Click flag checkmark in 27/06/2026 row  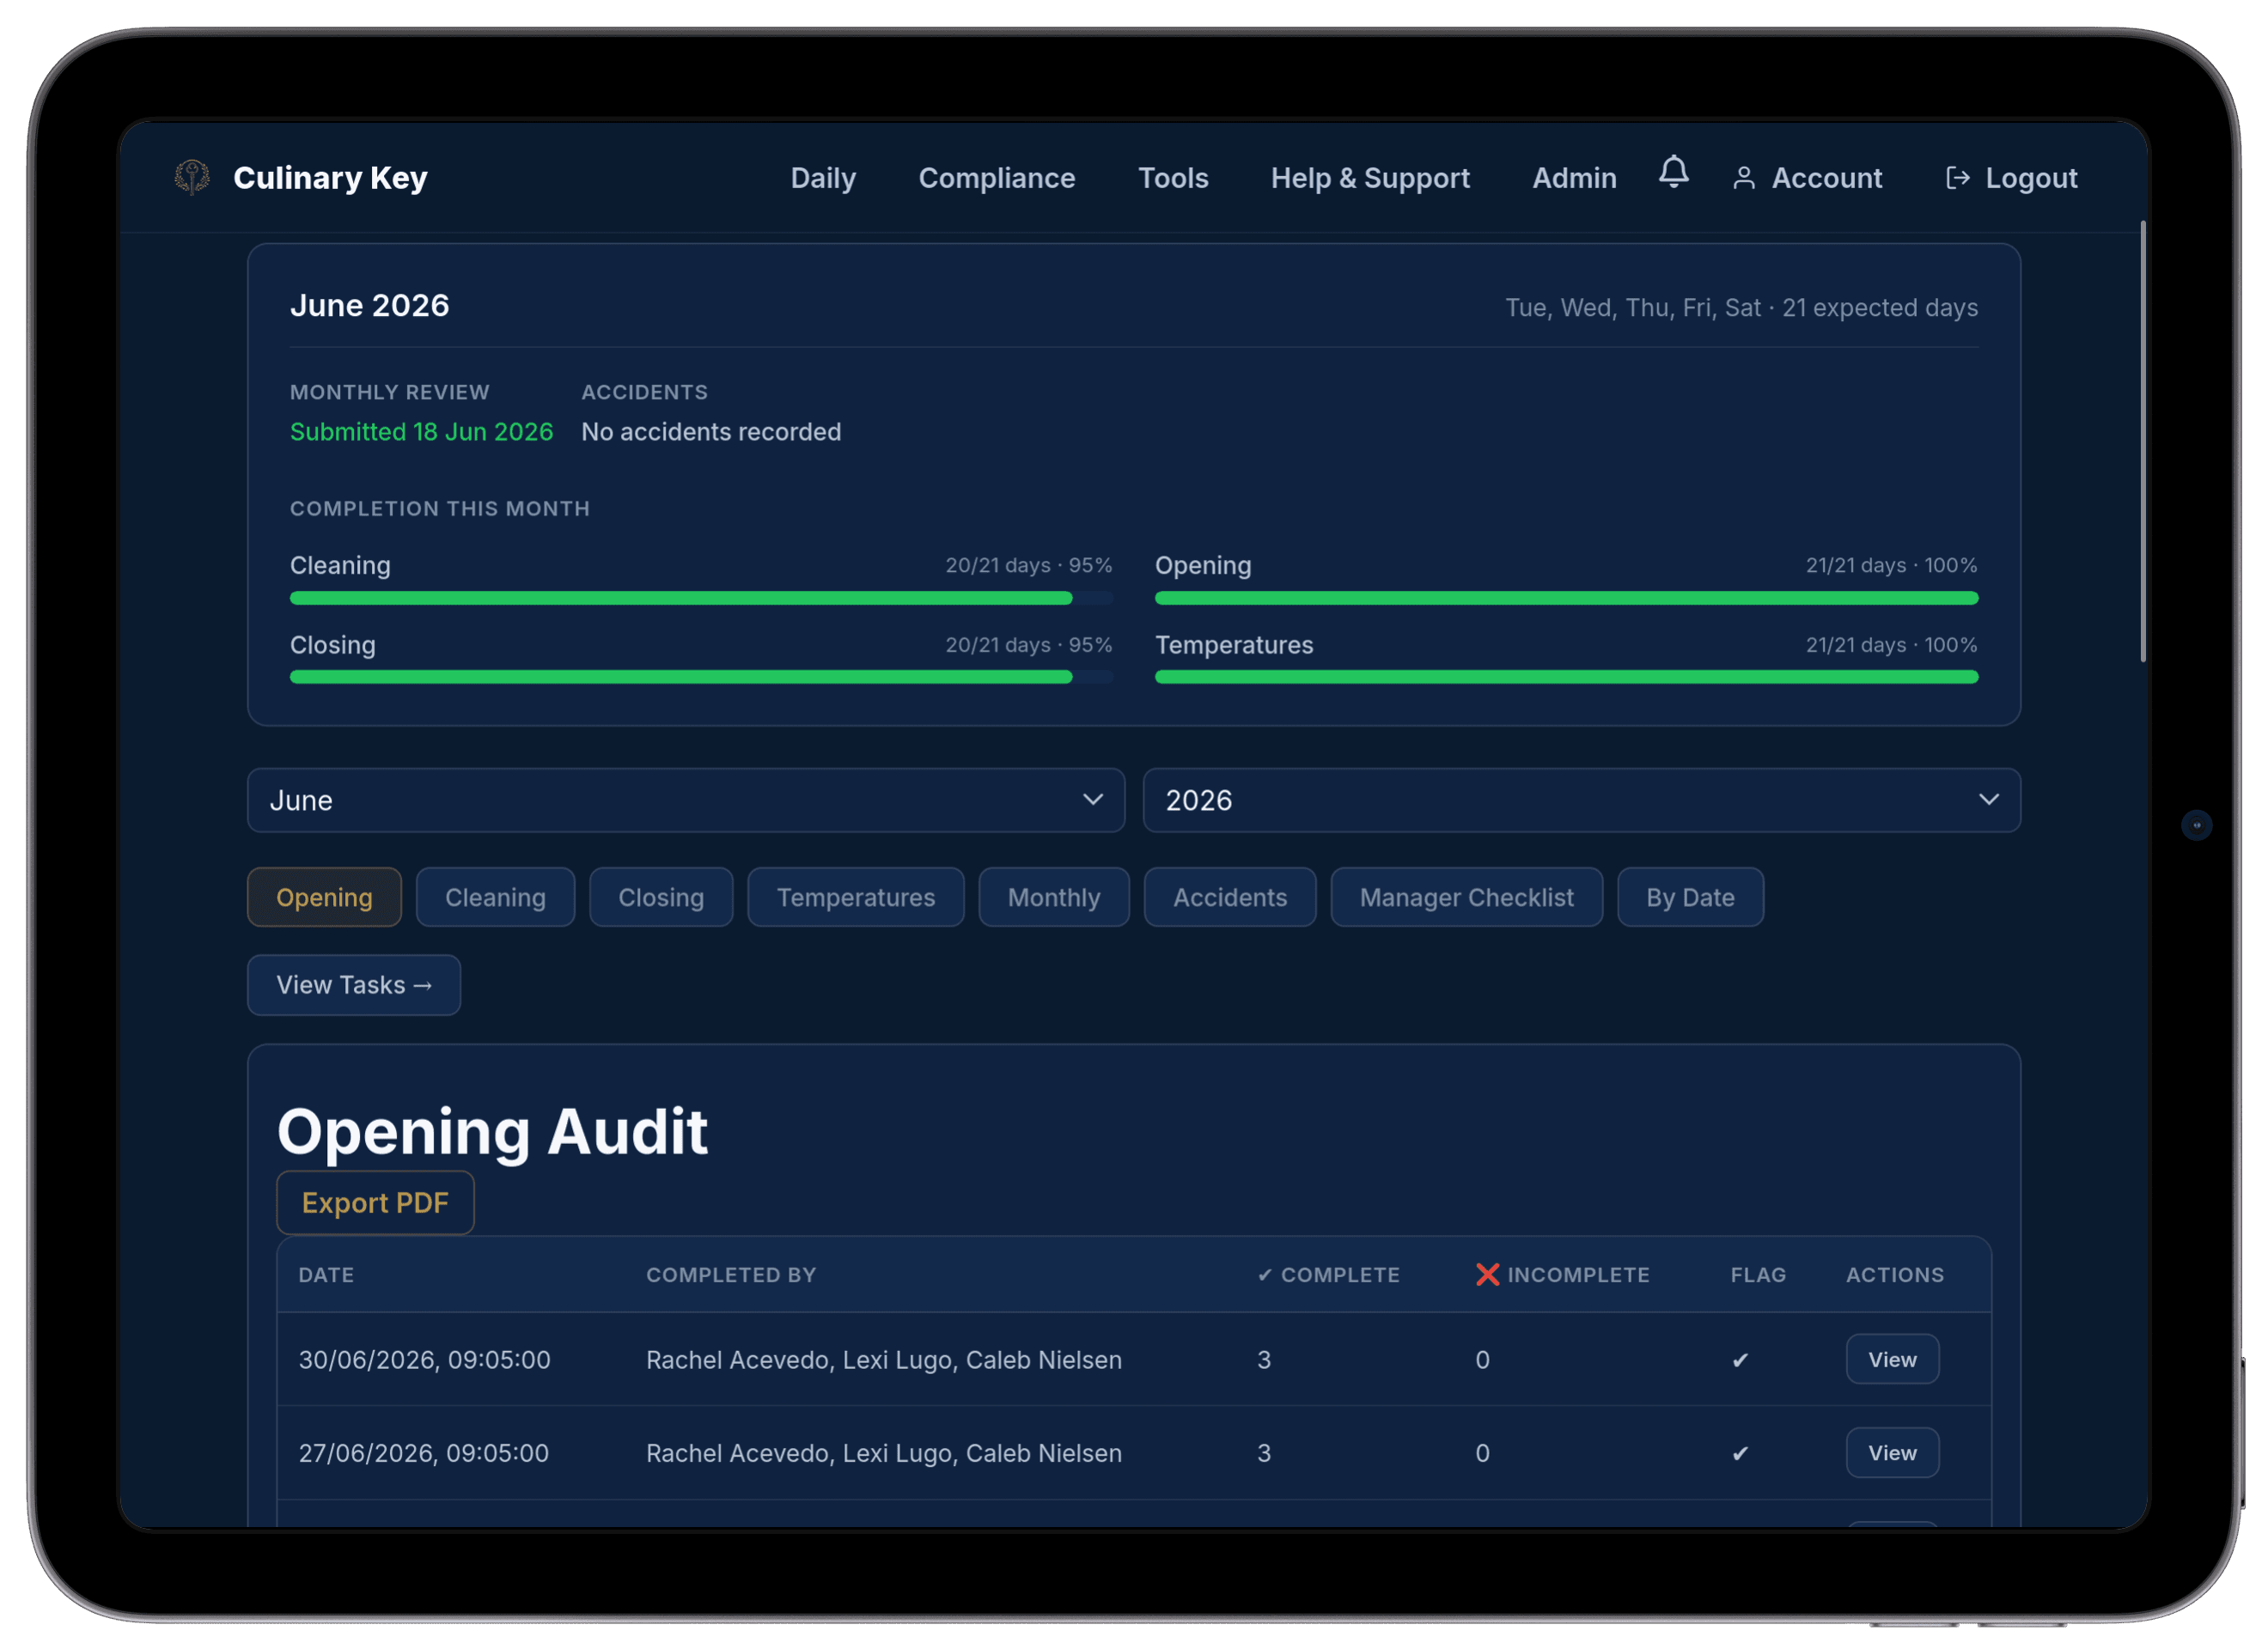1740,1453
